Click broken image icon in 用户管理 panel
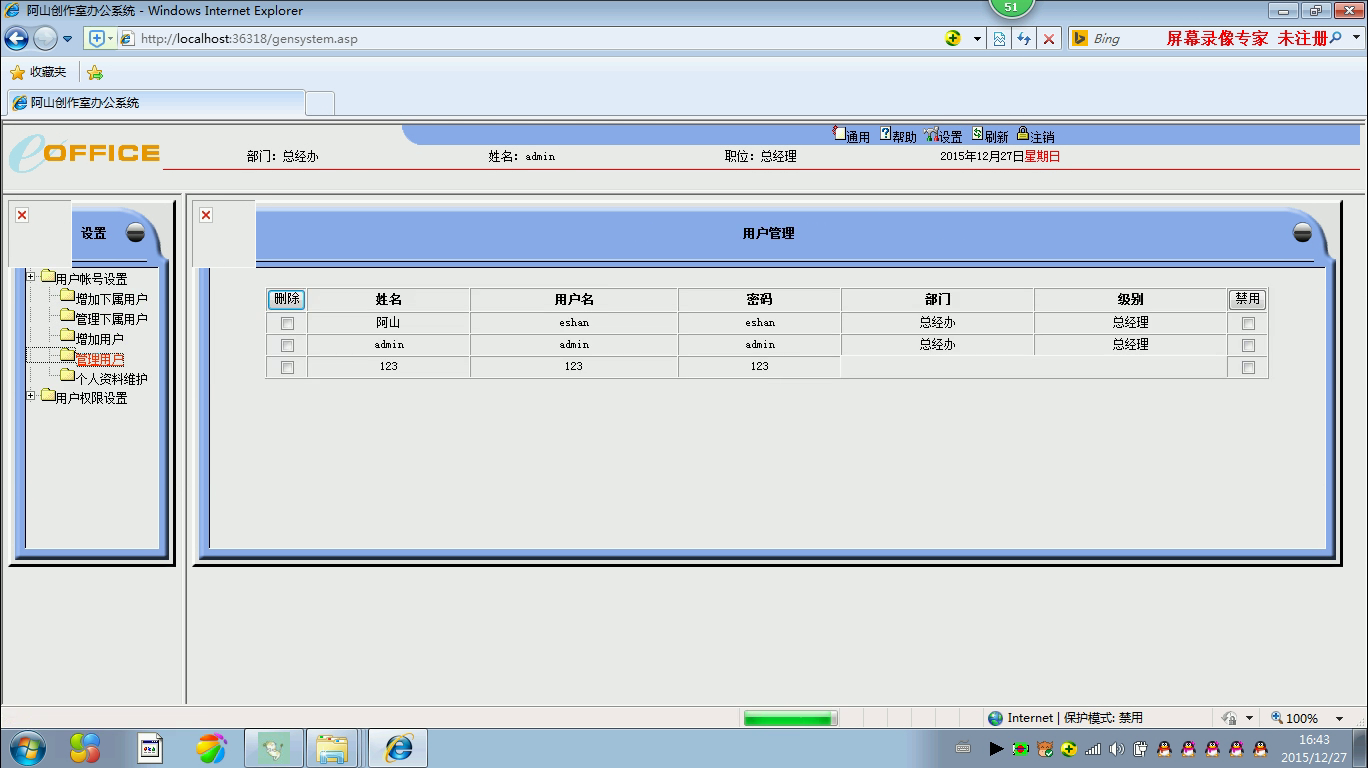 206,215
